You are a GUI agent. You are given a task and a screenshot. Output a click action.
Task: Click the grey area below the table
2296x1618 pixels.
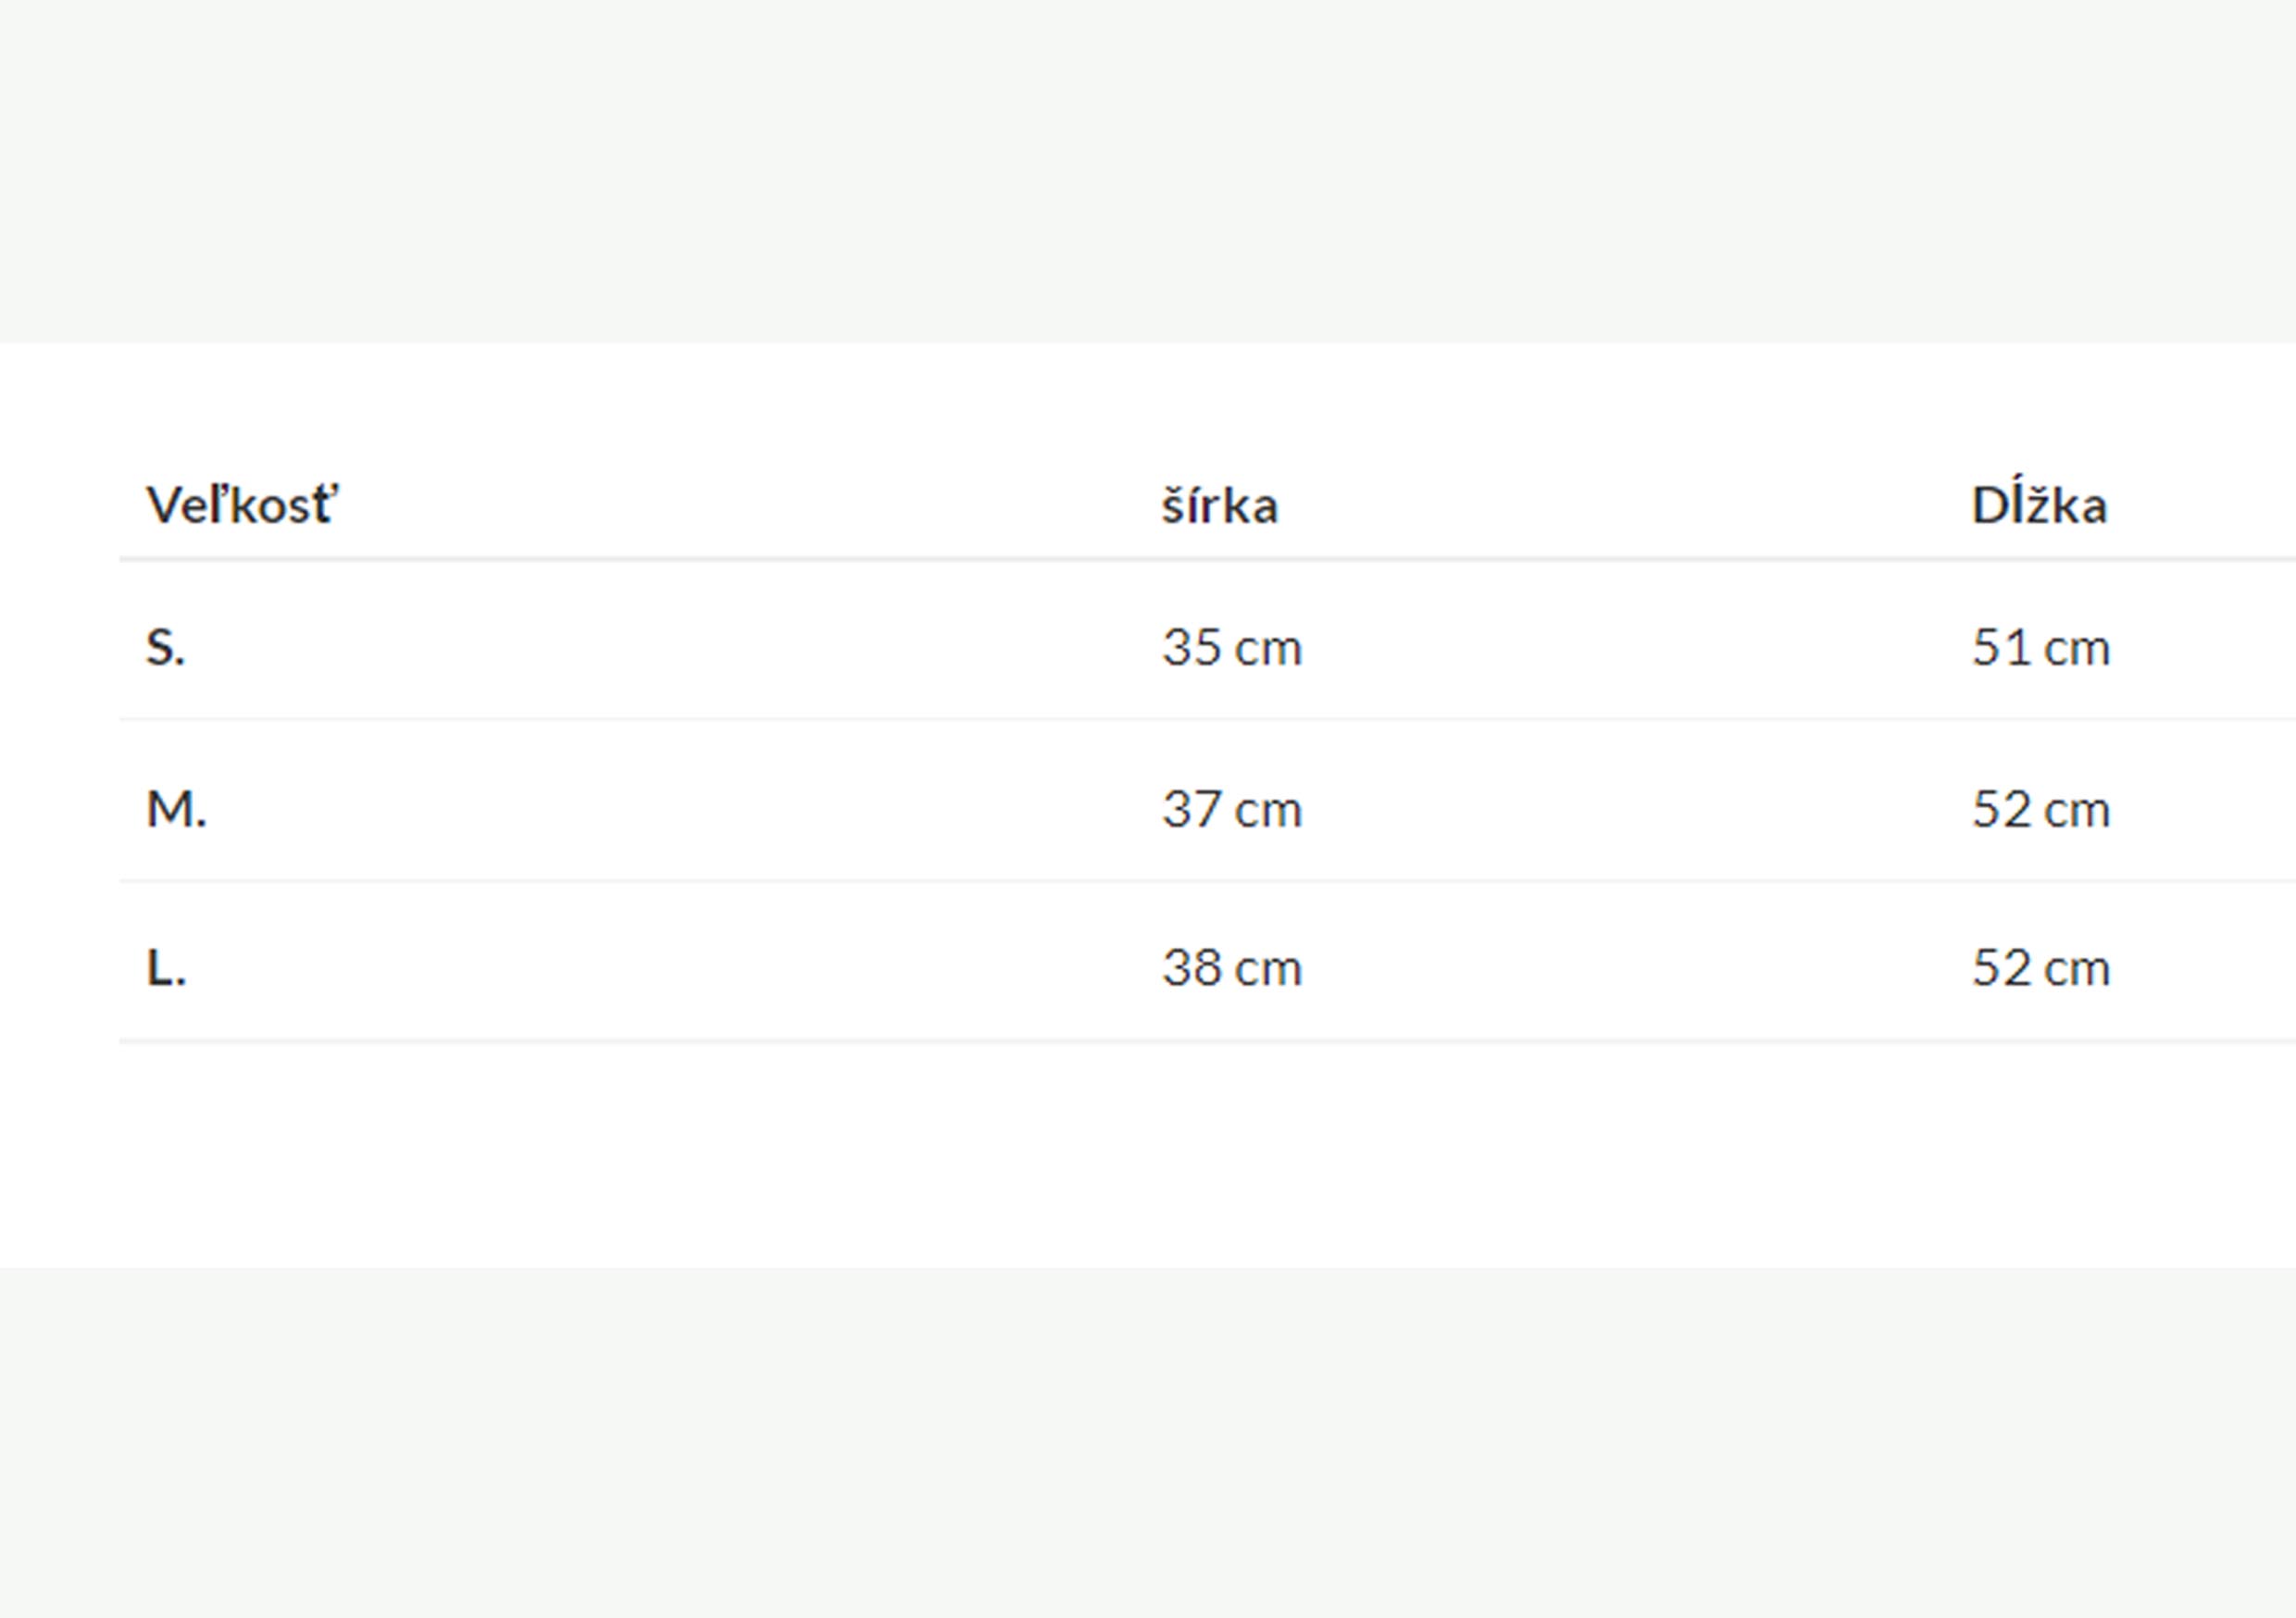(x=1148, y=1440)
